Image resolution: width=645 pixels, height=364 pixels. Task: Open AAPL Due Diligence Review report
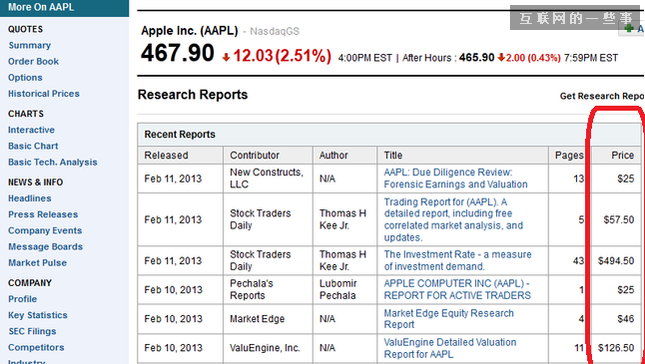[x=455, y=178]
